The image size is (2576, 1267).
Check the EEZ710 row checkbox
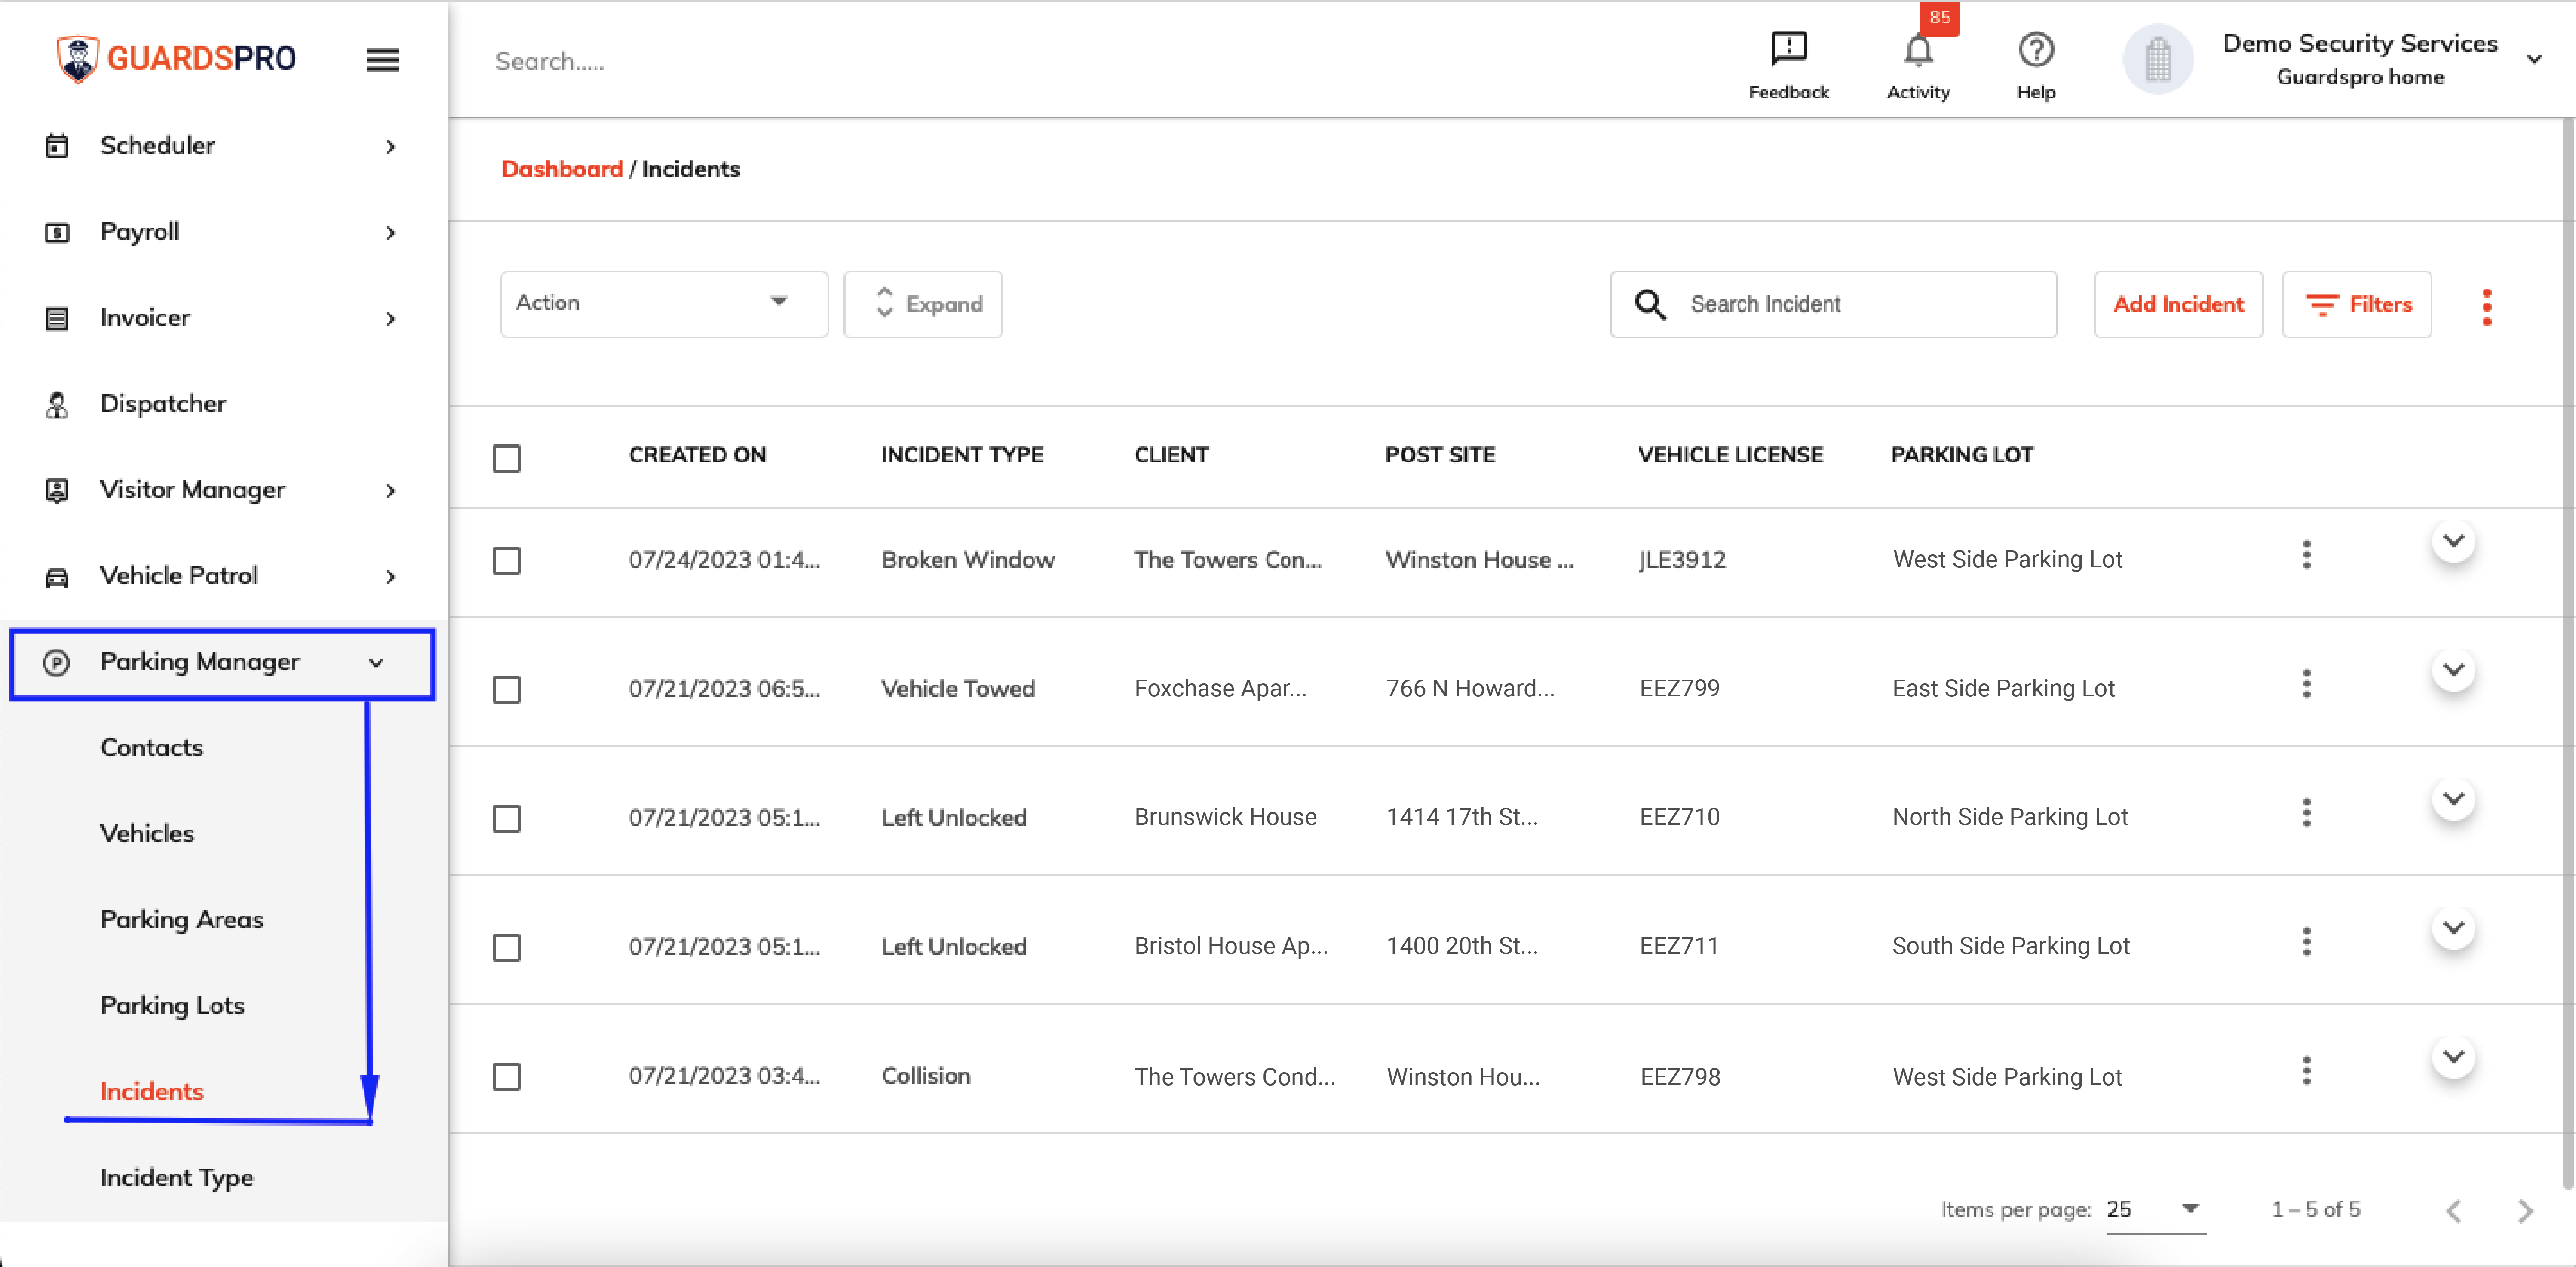tap(507, 818)
